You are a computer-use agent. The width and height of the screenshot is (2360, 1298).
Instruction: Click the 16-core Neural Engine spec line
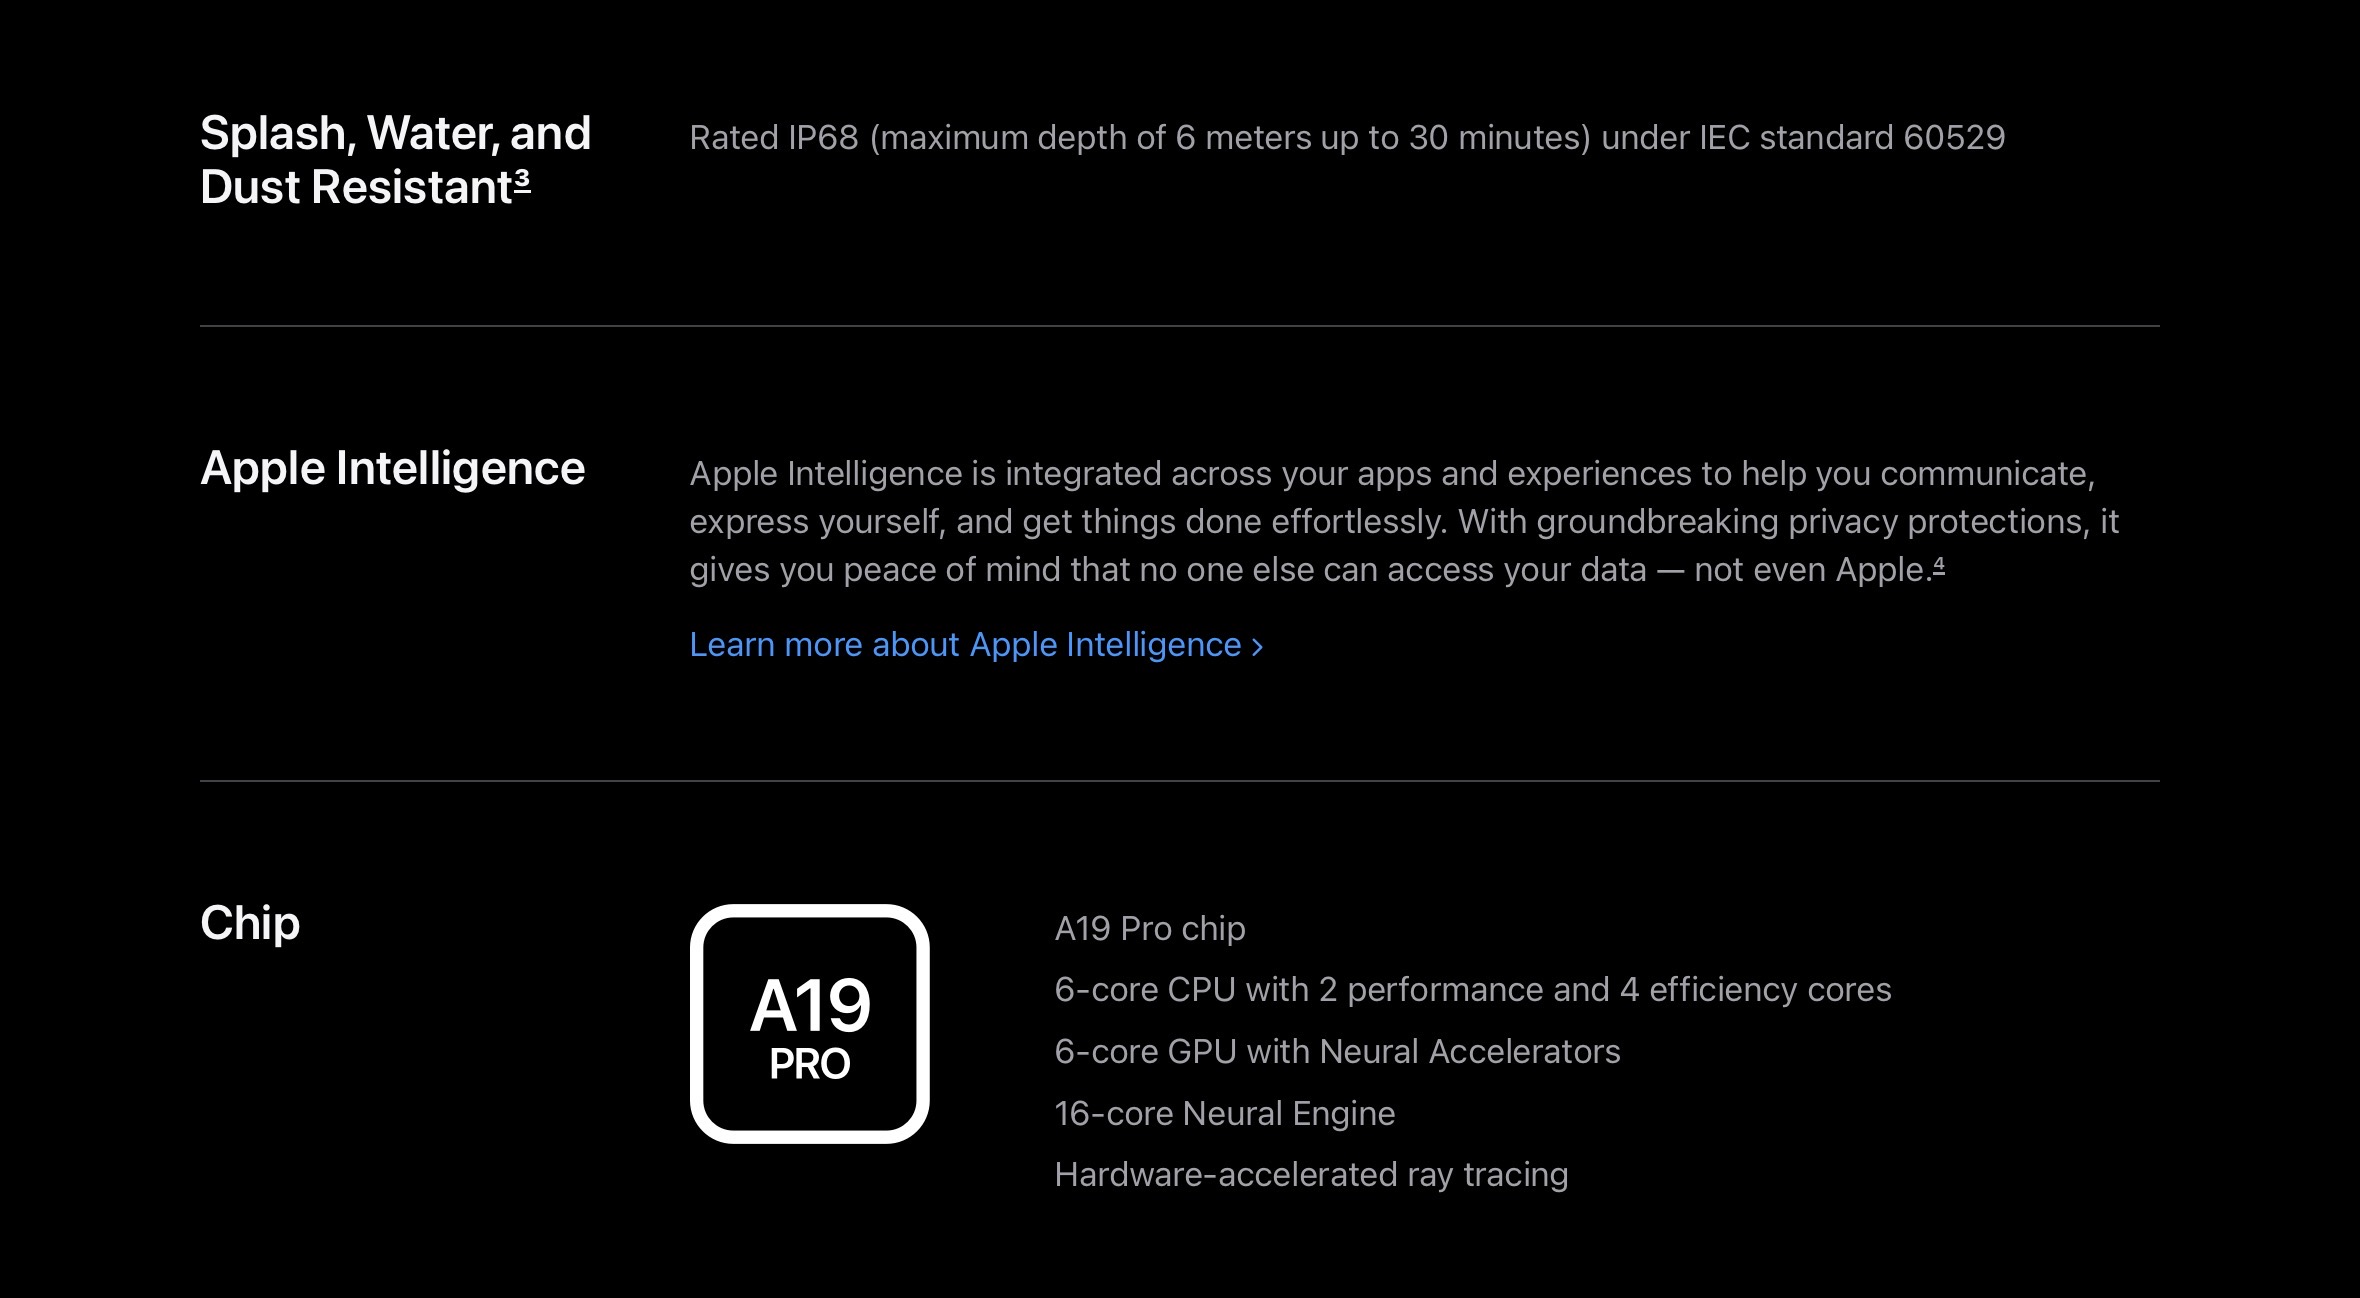click(x=1224, y=1113)
